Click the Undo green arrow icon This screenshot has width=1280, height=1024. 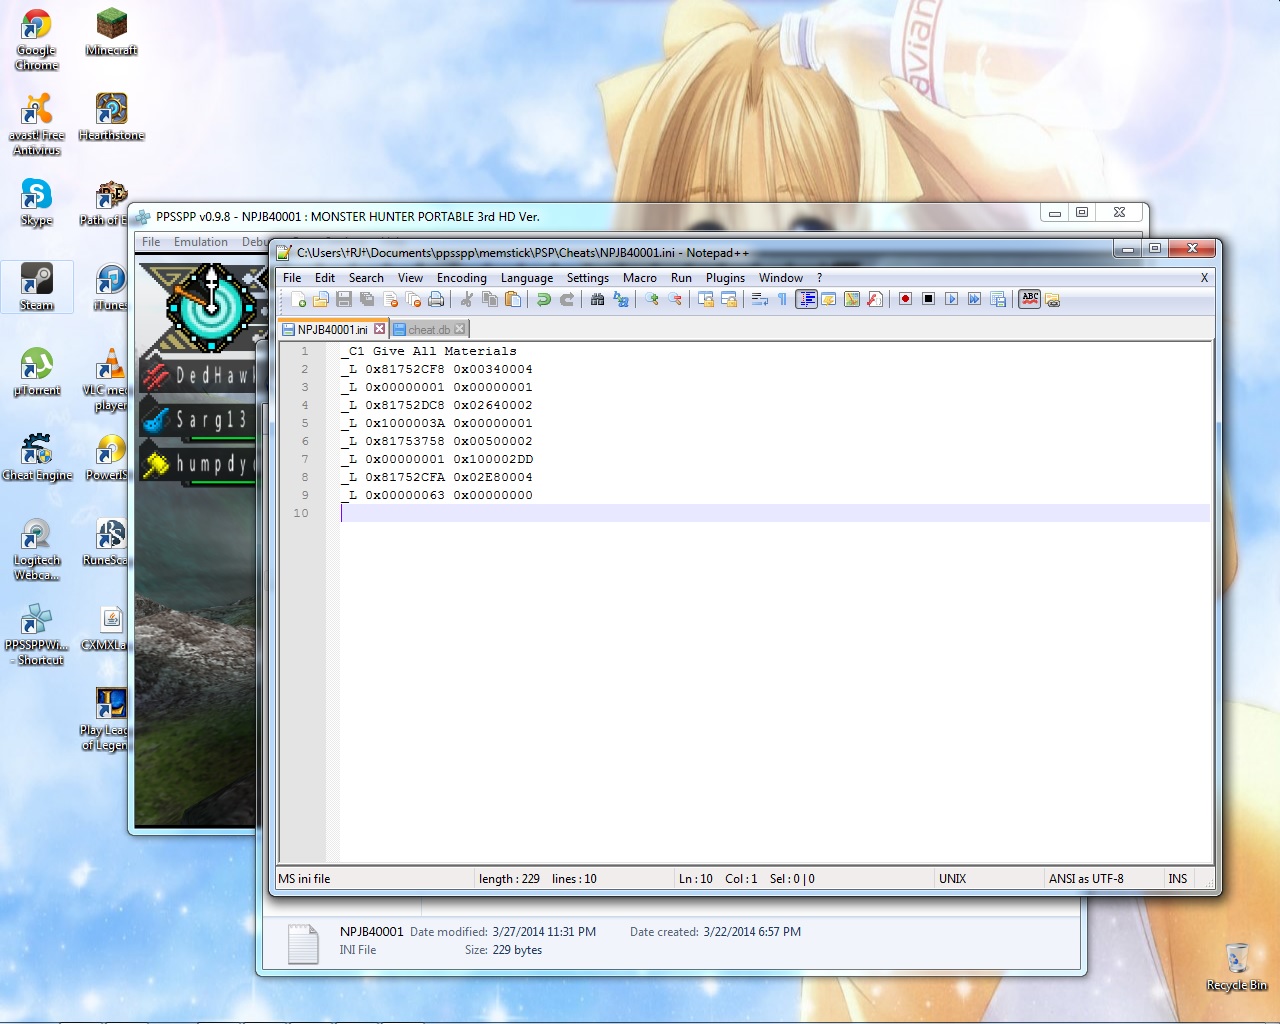pyautogui.click(x=544, y=299)
